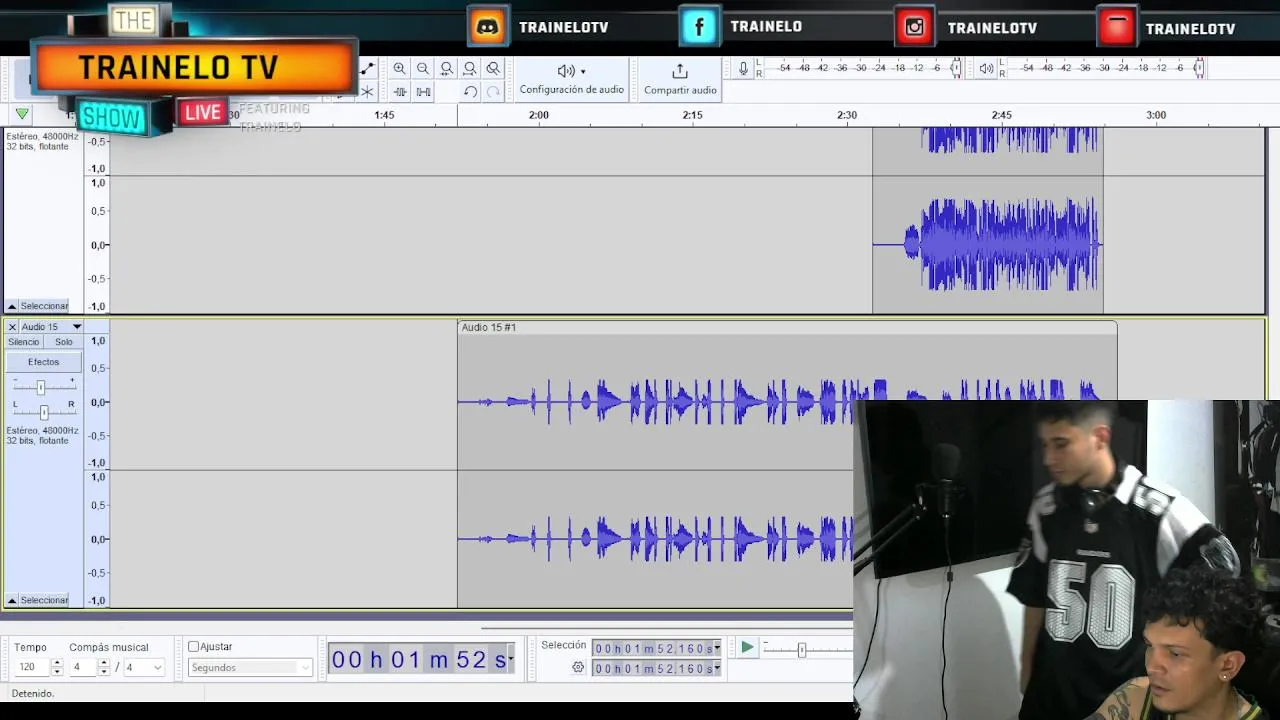Undo the last action
Screen dimensions: 1280x720
click(470, 92)
